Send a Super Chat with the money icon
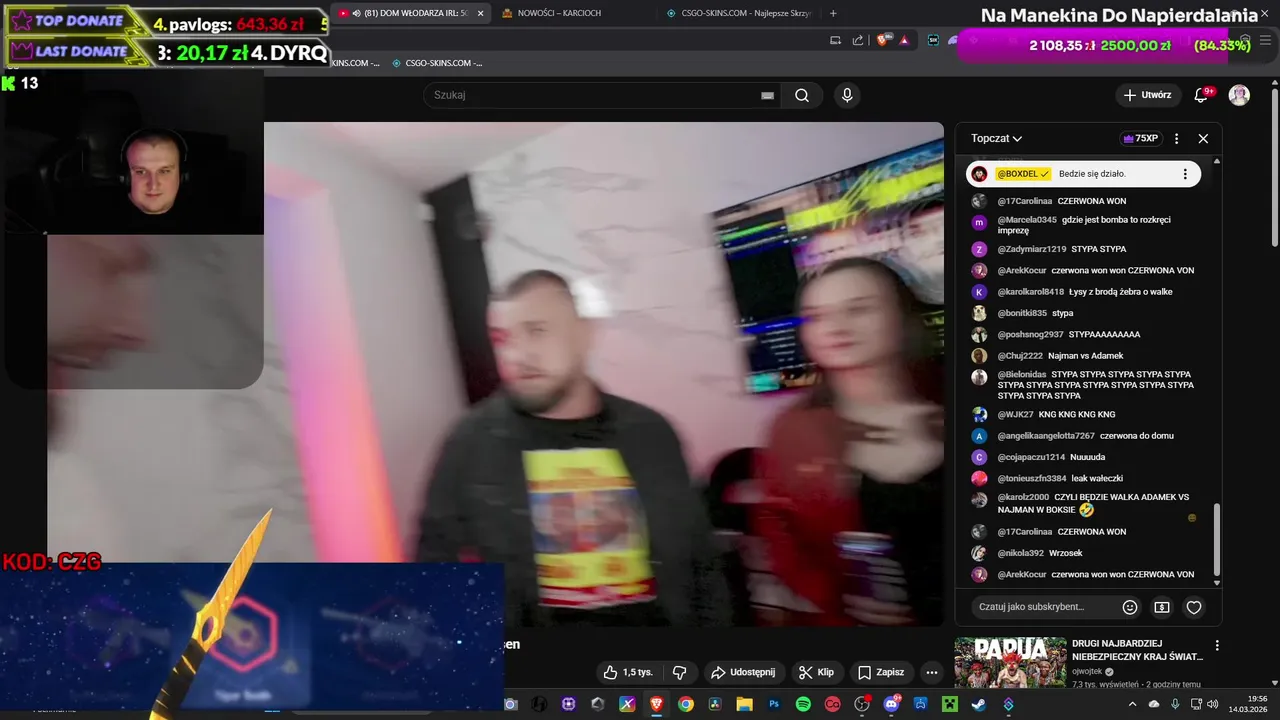The image size is (1280, 720). point(1161,607)
